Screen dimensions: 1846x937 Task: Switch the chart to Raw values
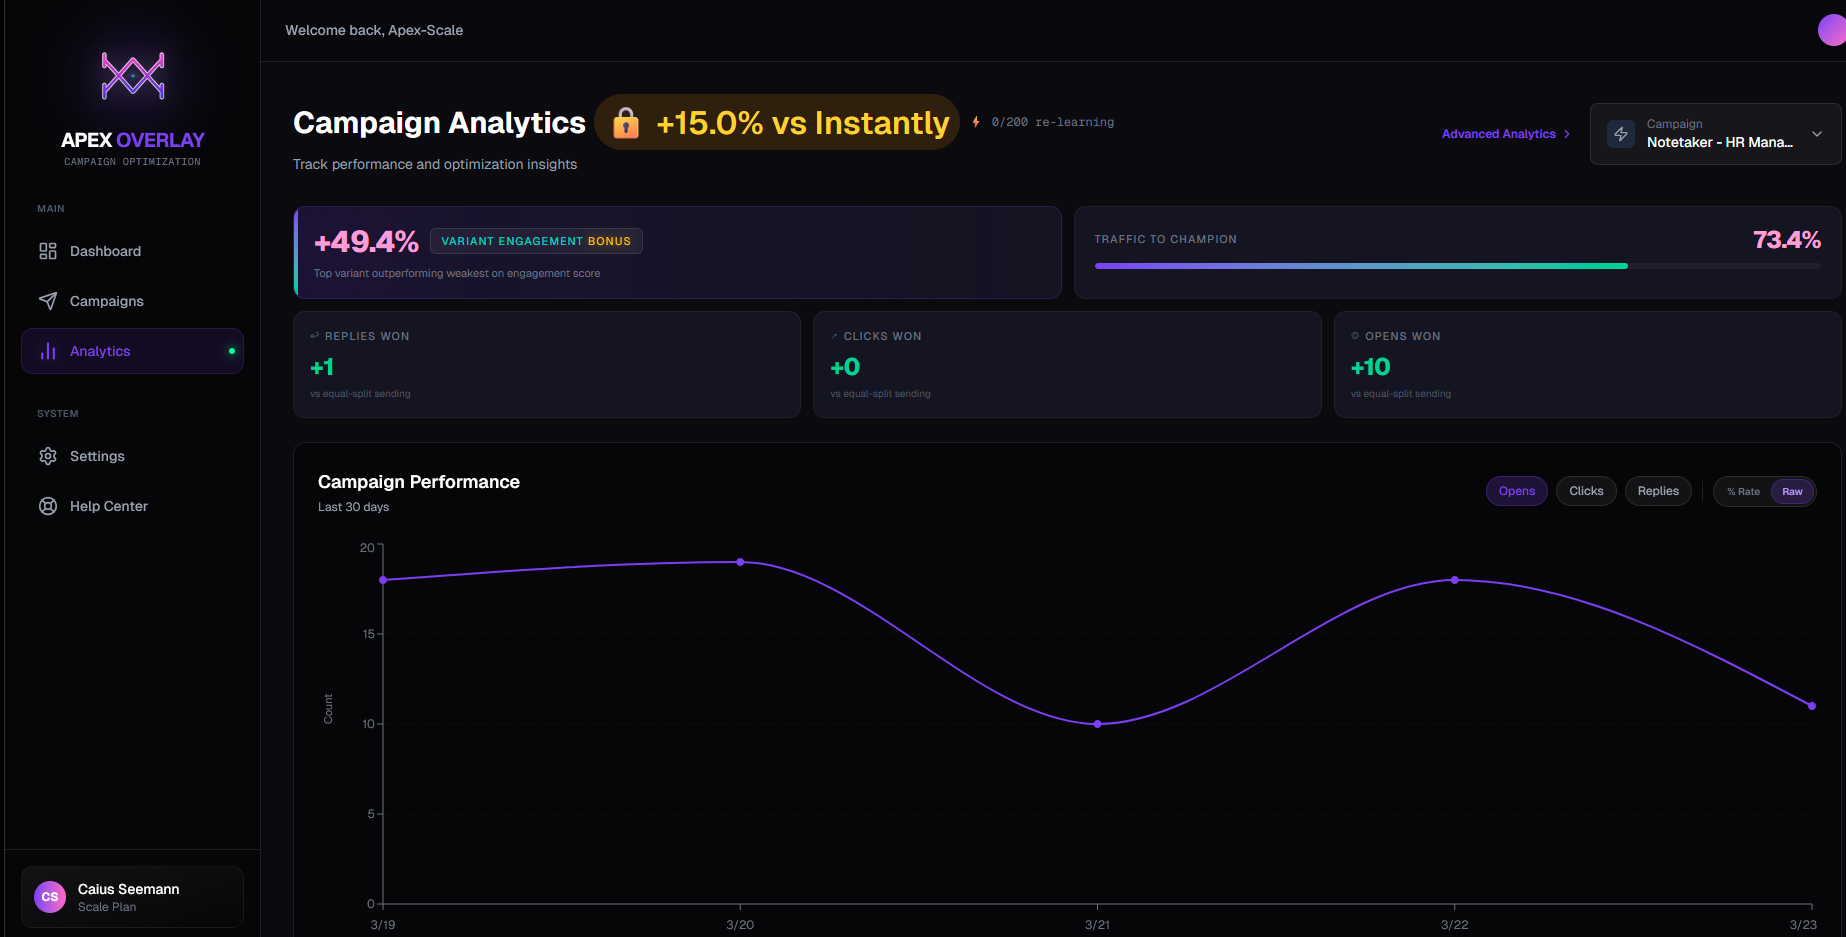coord(1792,491)
